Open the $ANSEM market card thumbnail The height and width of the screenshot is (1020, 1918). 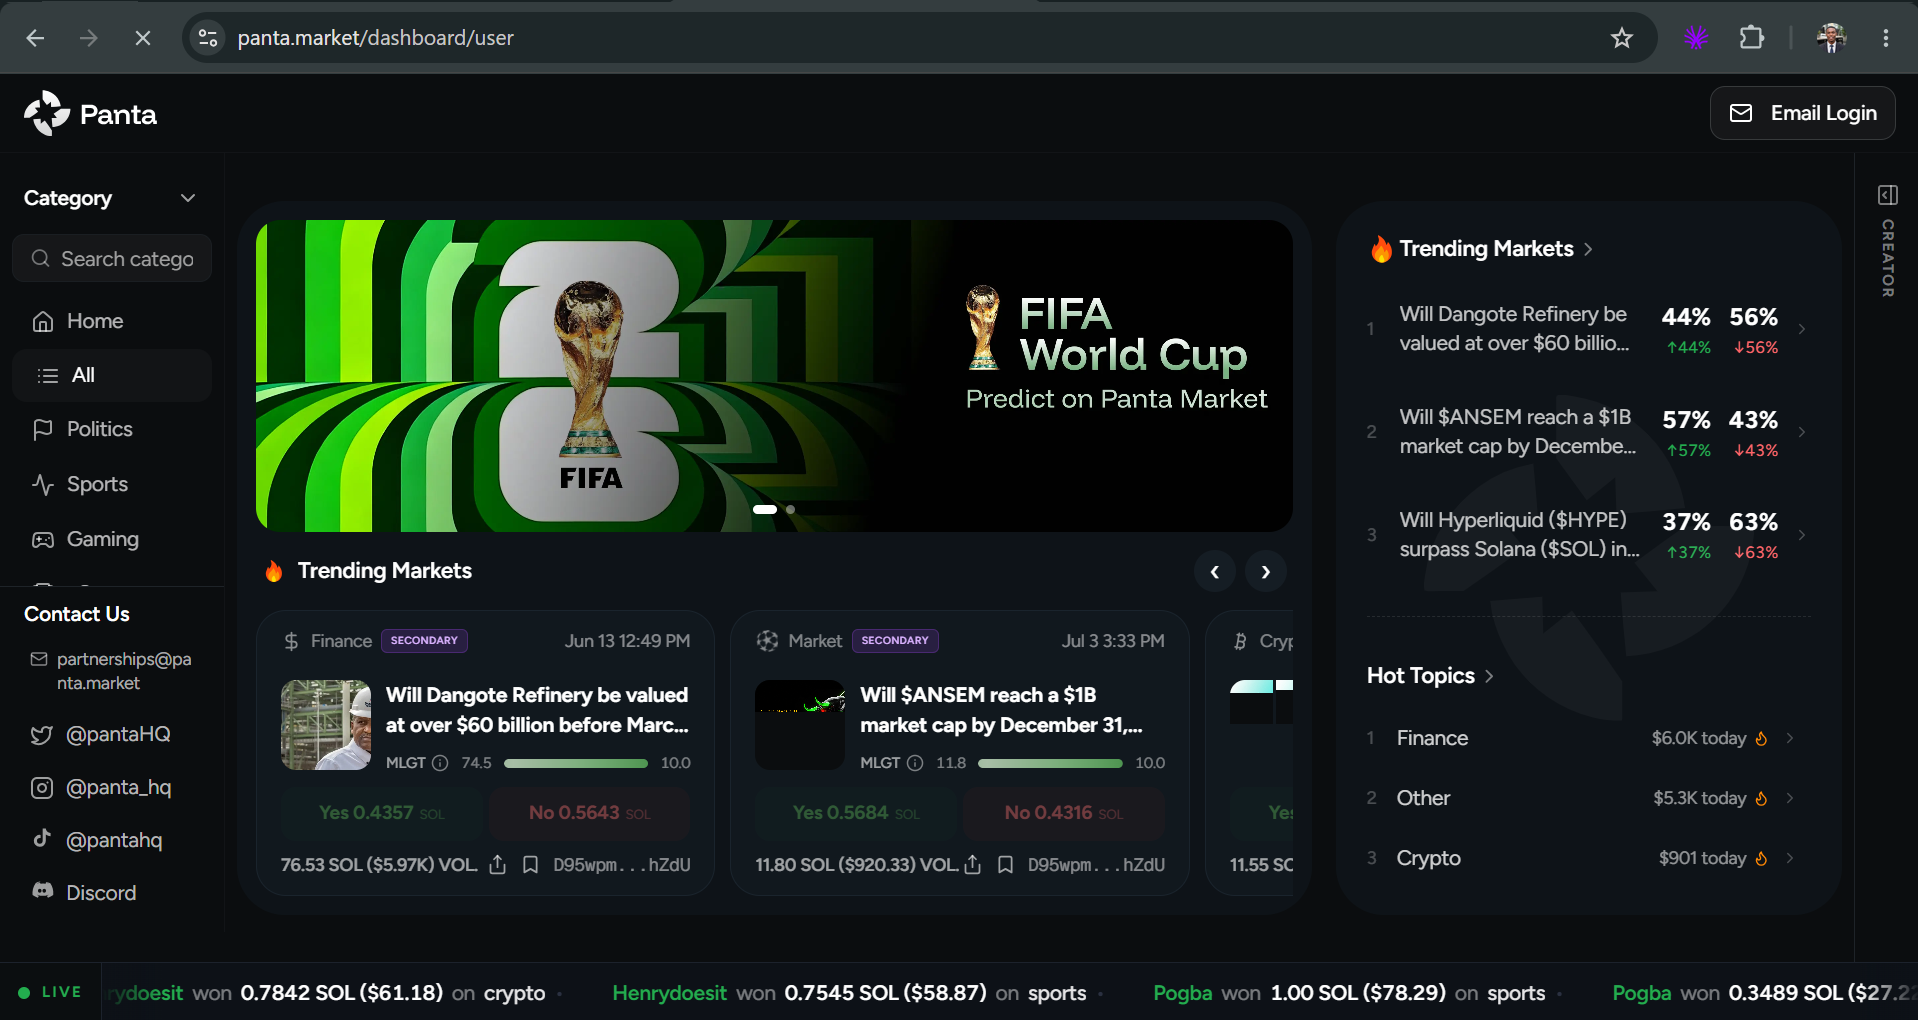tap(800, 725)
